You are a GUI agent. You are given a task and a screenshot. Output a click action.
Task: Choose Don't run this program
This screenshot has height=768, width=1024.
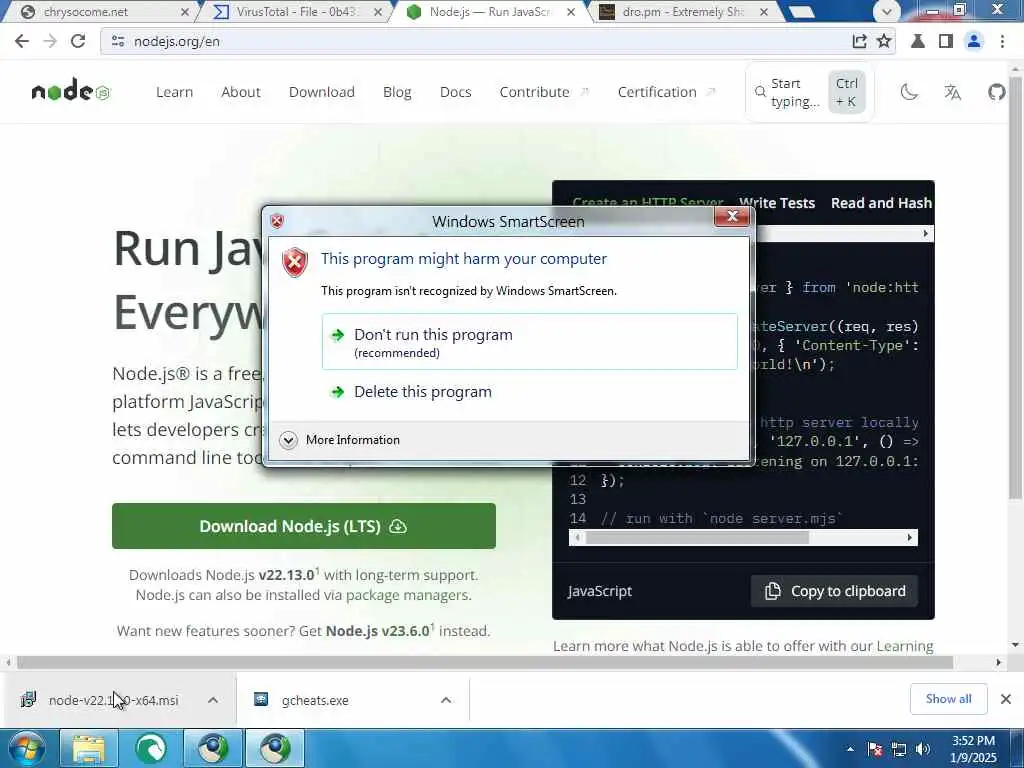[530, 342]
